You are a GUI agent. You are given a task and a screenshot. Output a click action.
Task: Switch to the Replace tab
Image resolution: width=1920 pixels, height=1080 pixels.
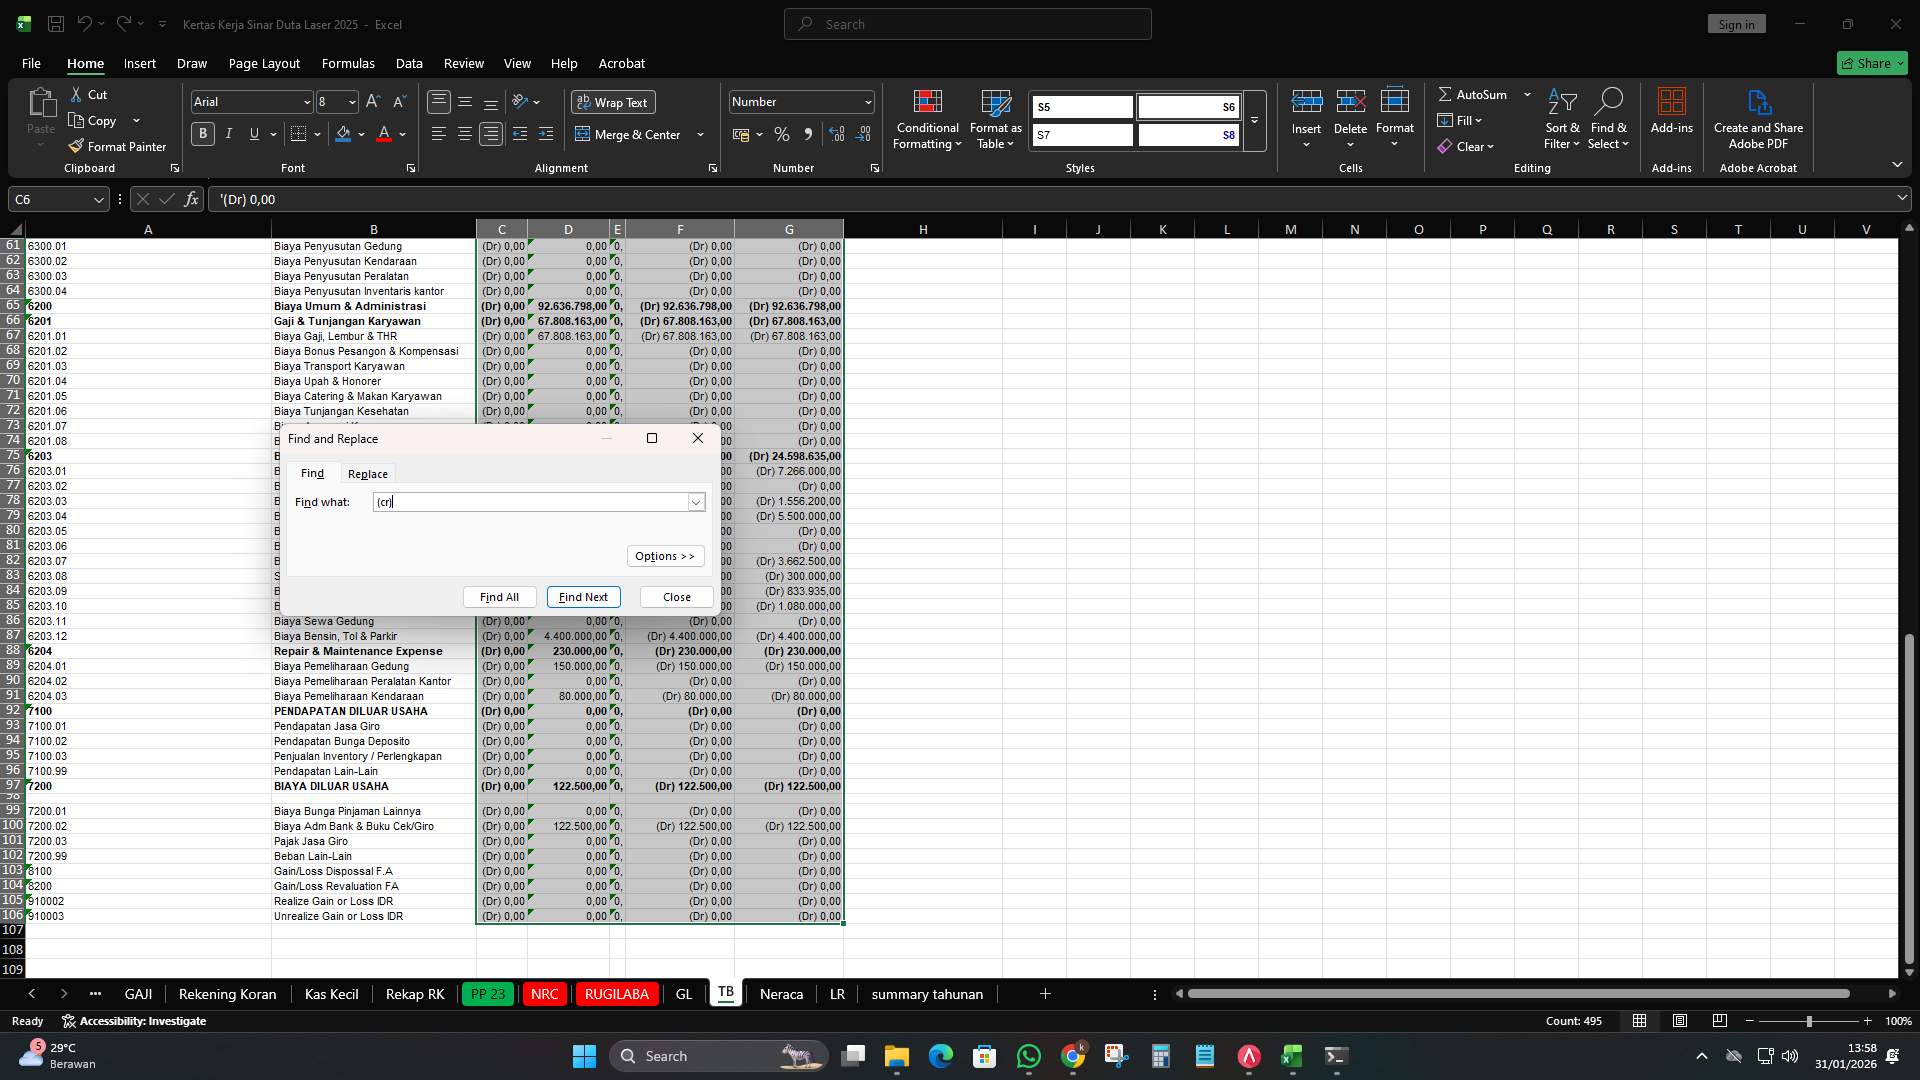pyautogui.click(x=367, y=473)
